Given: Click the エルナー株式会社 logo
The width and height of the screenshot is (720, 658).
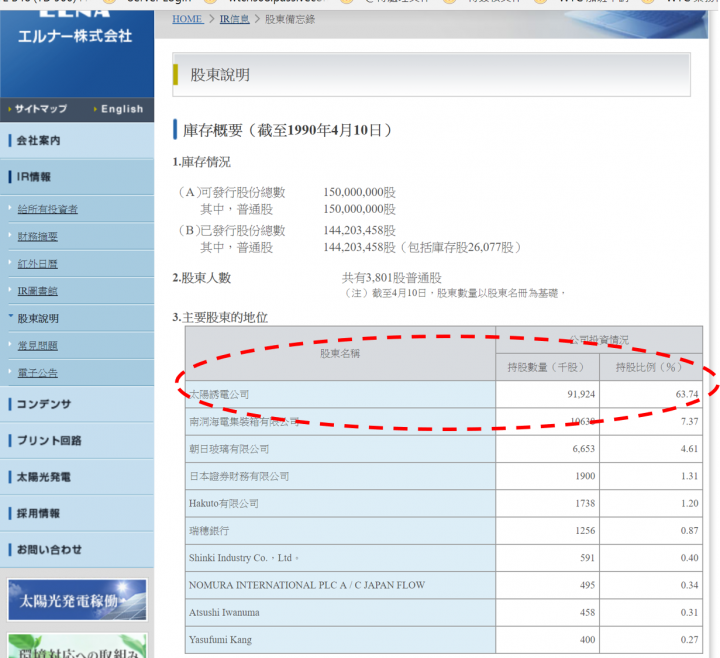Looking at the screenshot, I should click(x=75, y=36).
